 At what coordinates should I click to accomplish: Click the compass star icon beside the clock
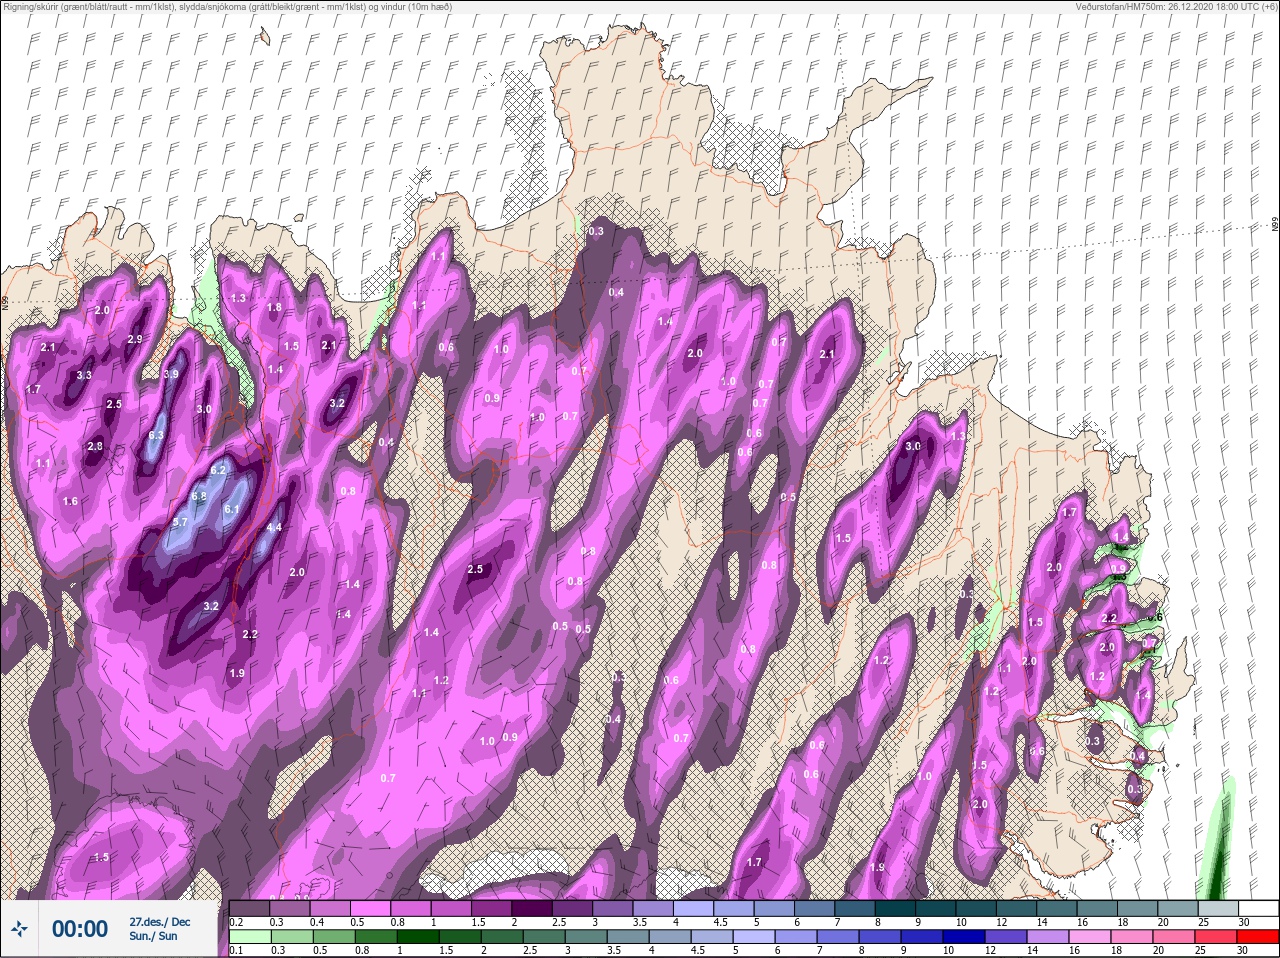pos(19,929)
